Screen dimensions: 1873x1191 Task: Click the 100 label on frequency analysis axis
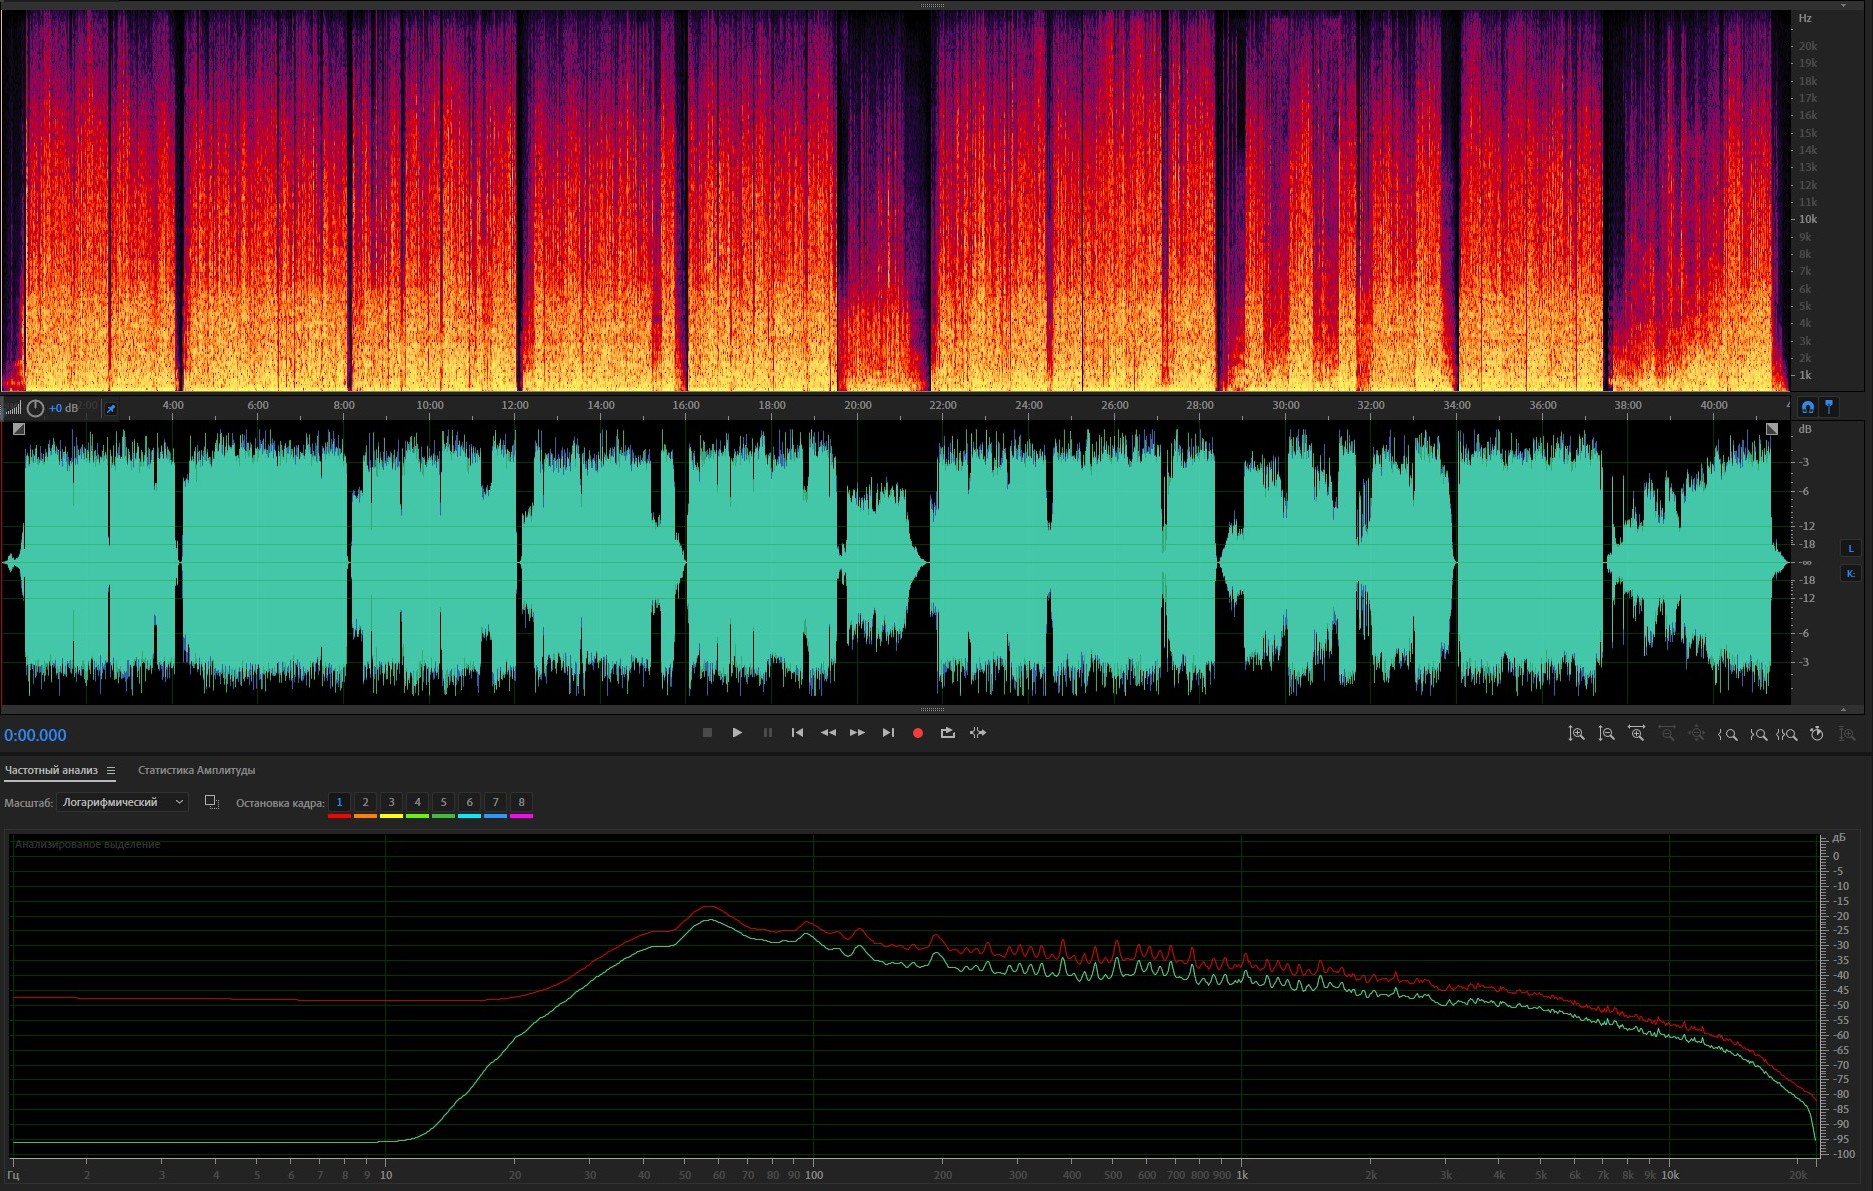point(814,1175)
